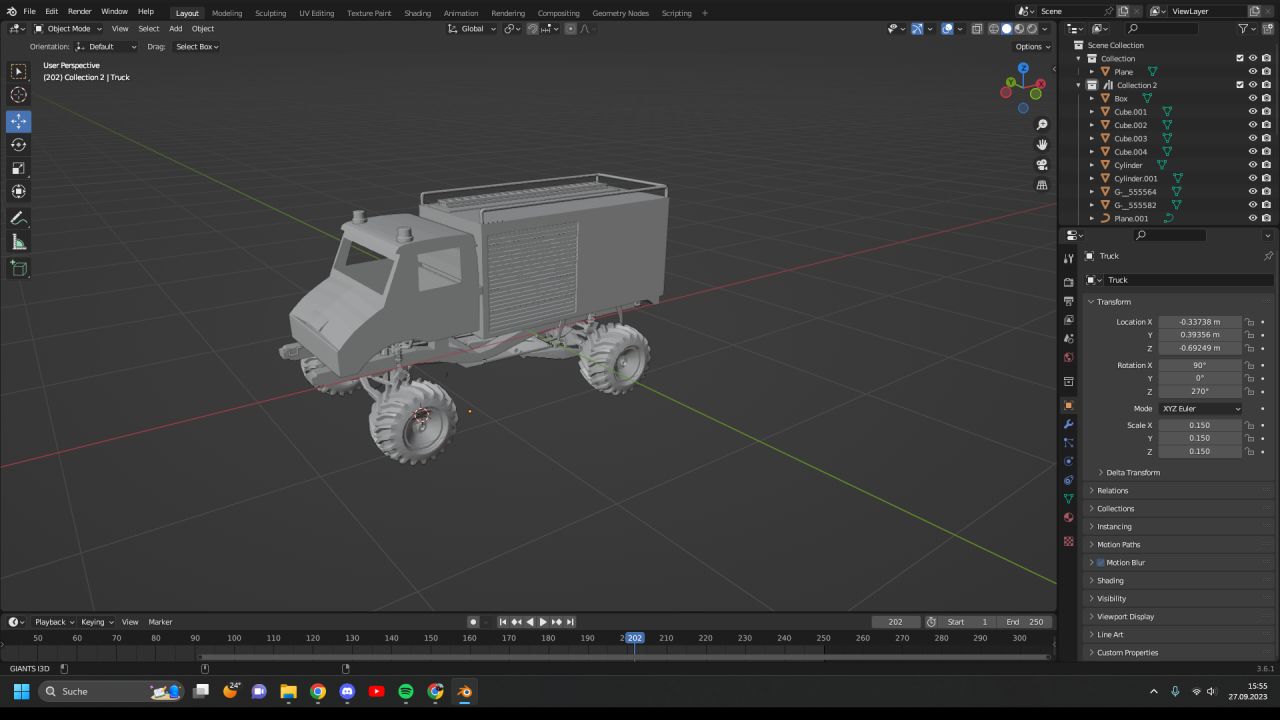Click the viewport zoom magnifier icon
This screenshot has height=720, width=1280.
point(1042,125)
